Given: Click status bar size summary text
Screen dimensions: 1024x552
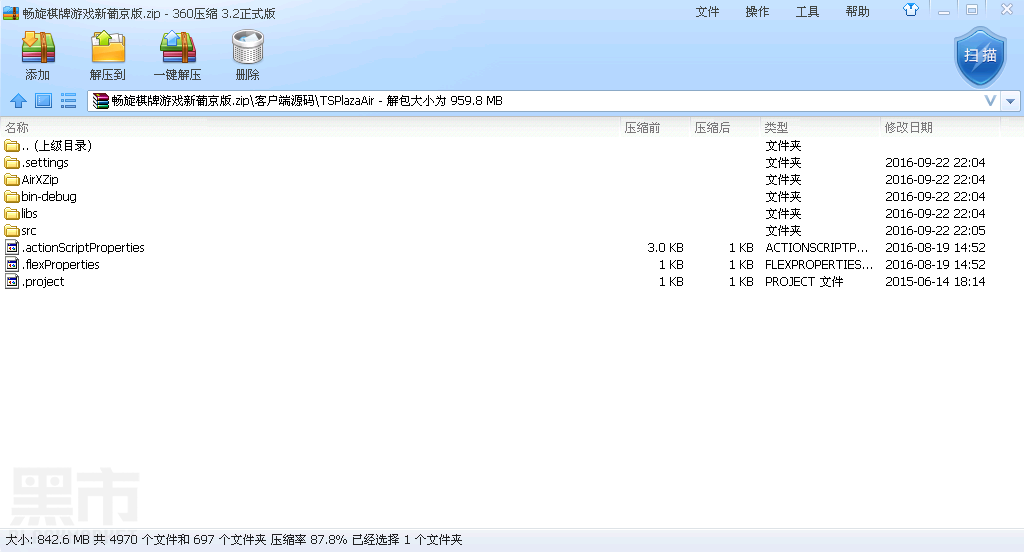Looking at the screenshot, I should (x=234, y=540).
